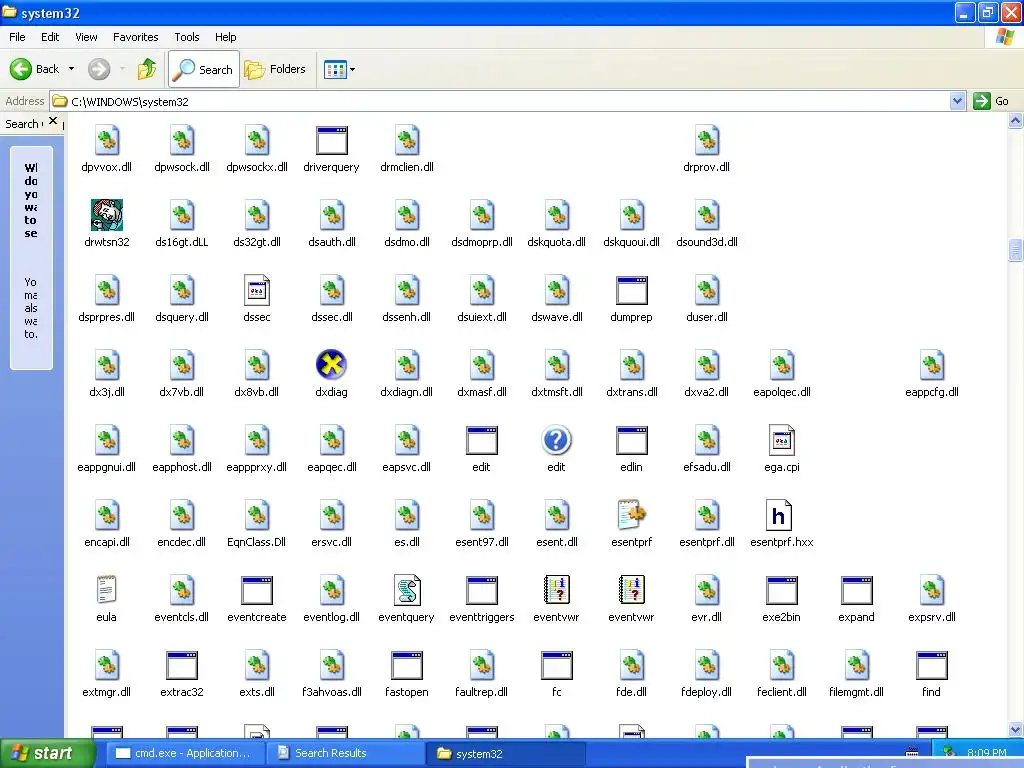Screen dimensions: 1024x768
Task: Open the Views dropdown button
Action: click(x=340, y=69)
